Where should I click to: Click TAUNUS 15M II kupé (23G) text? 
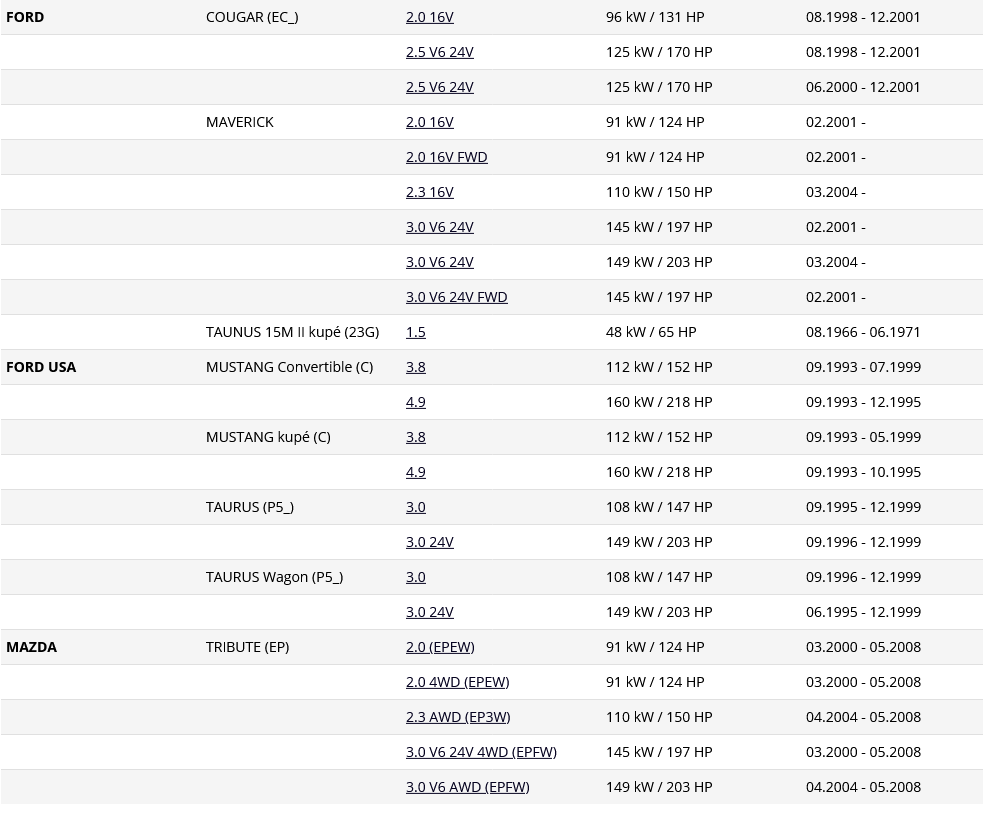click(x=292, y=332)
